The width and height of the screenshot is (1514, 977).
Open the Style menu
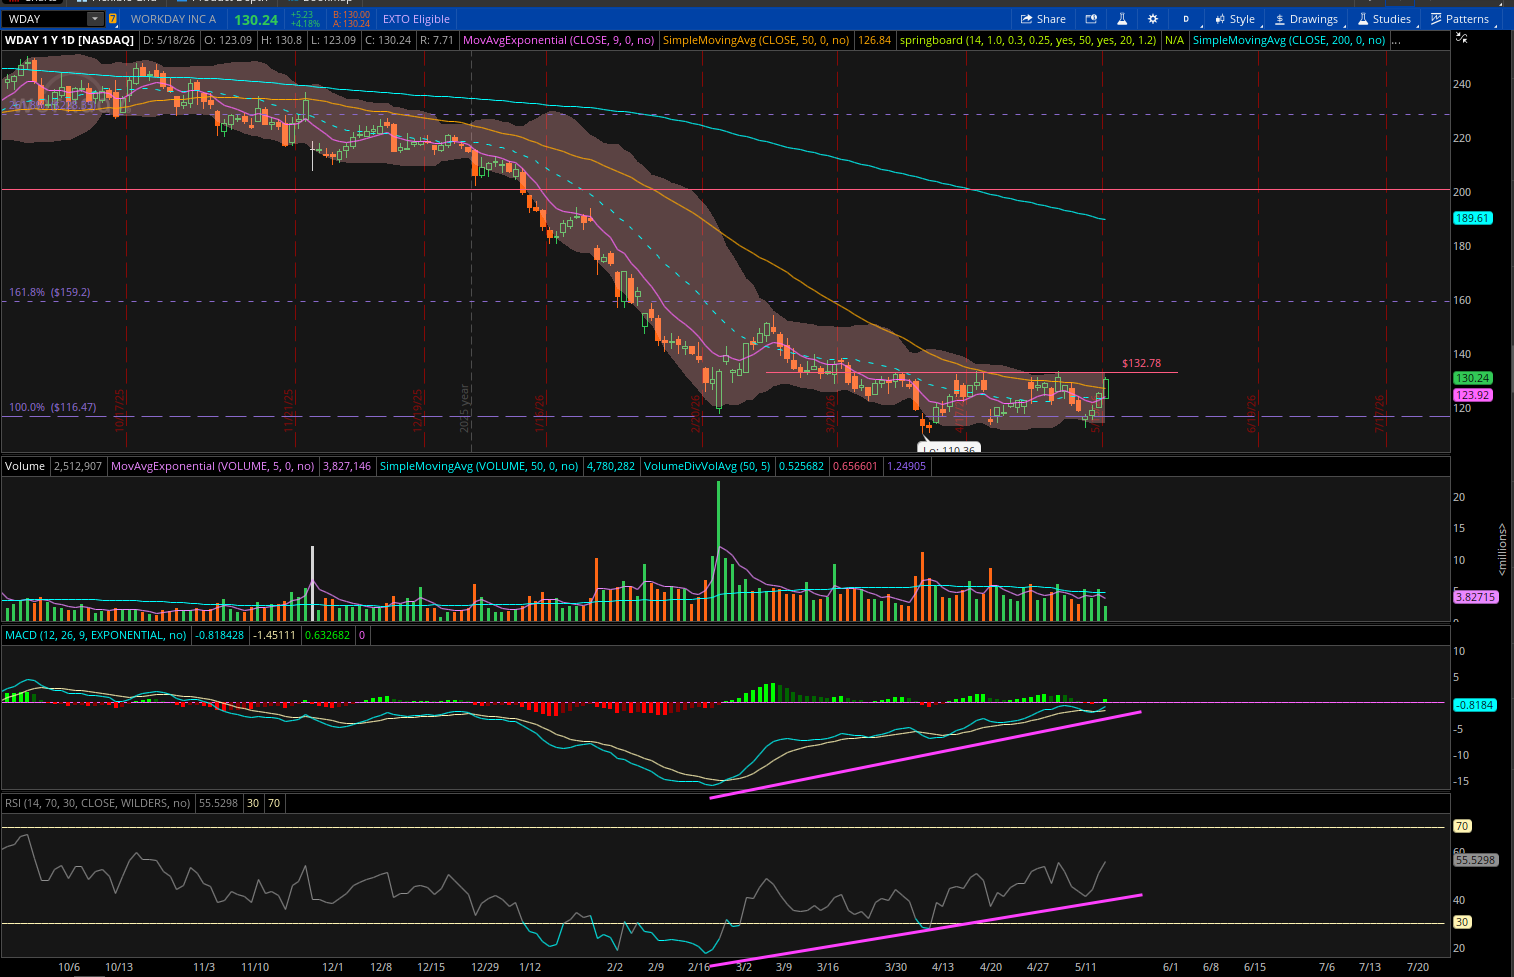point(1235,19)
